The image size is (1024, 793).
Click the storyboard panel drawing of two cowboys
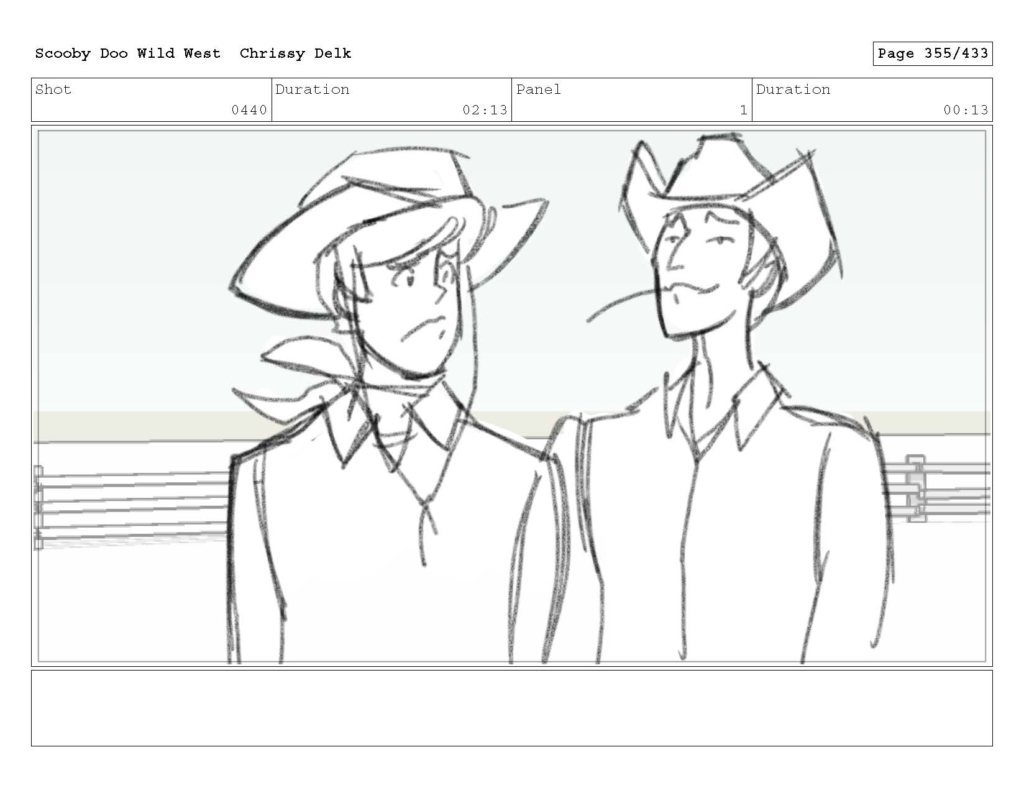point(512,396)
